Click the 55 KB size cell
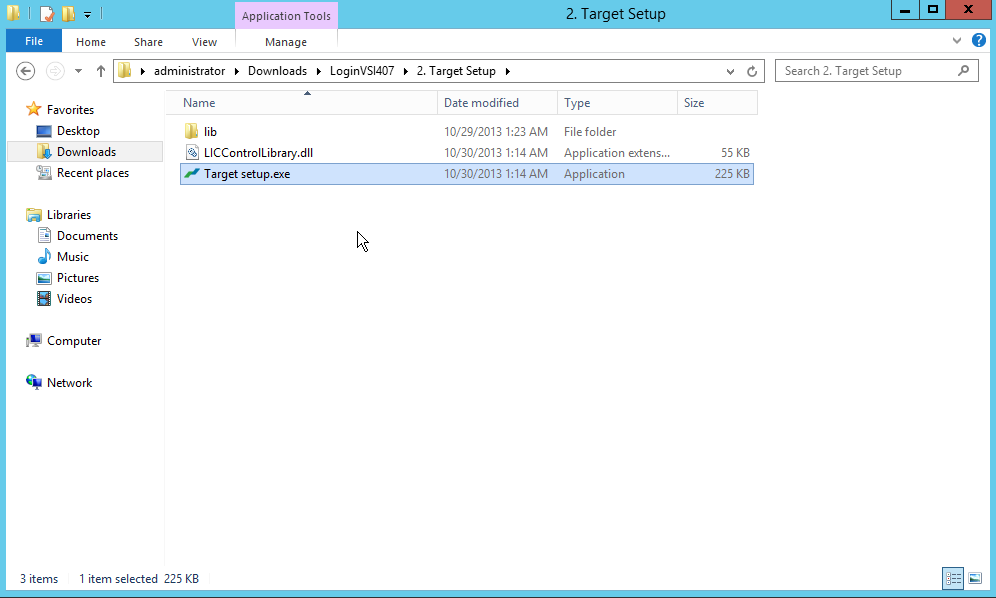Viewport: 996px width, 598px height. point(735,153)
